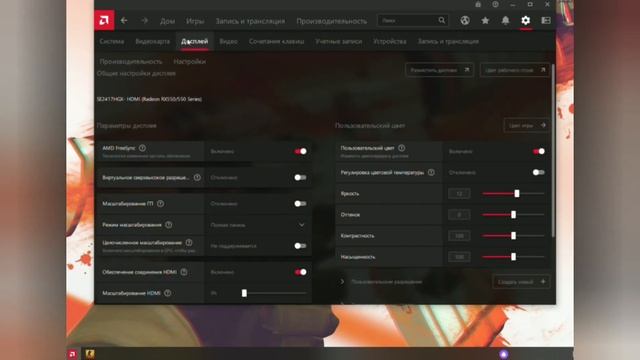The width and height of the screenshot is (640, 360).
Task: Turn off the Пользовательский цвет toggle
Action: pyautogui.click(x=539, y=151)
